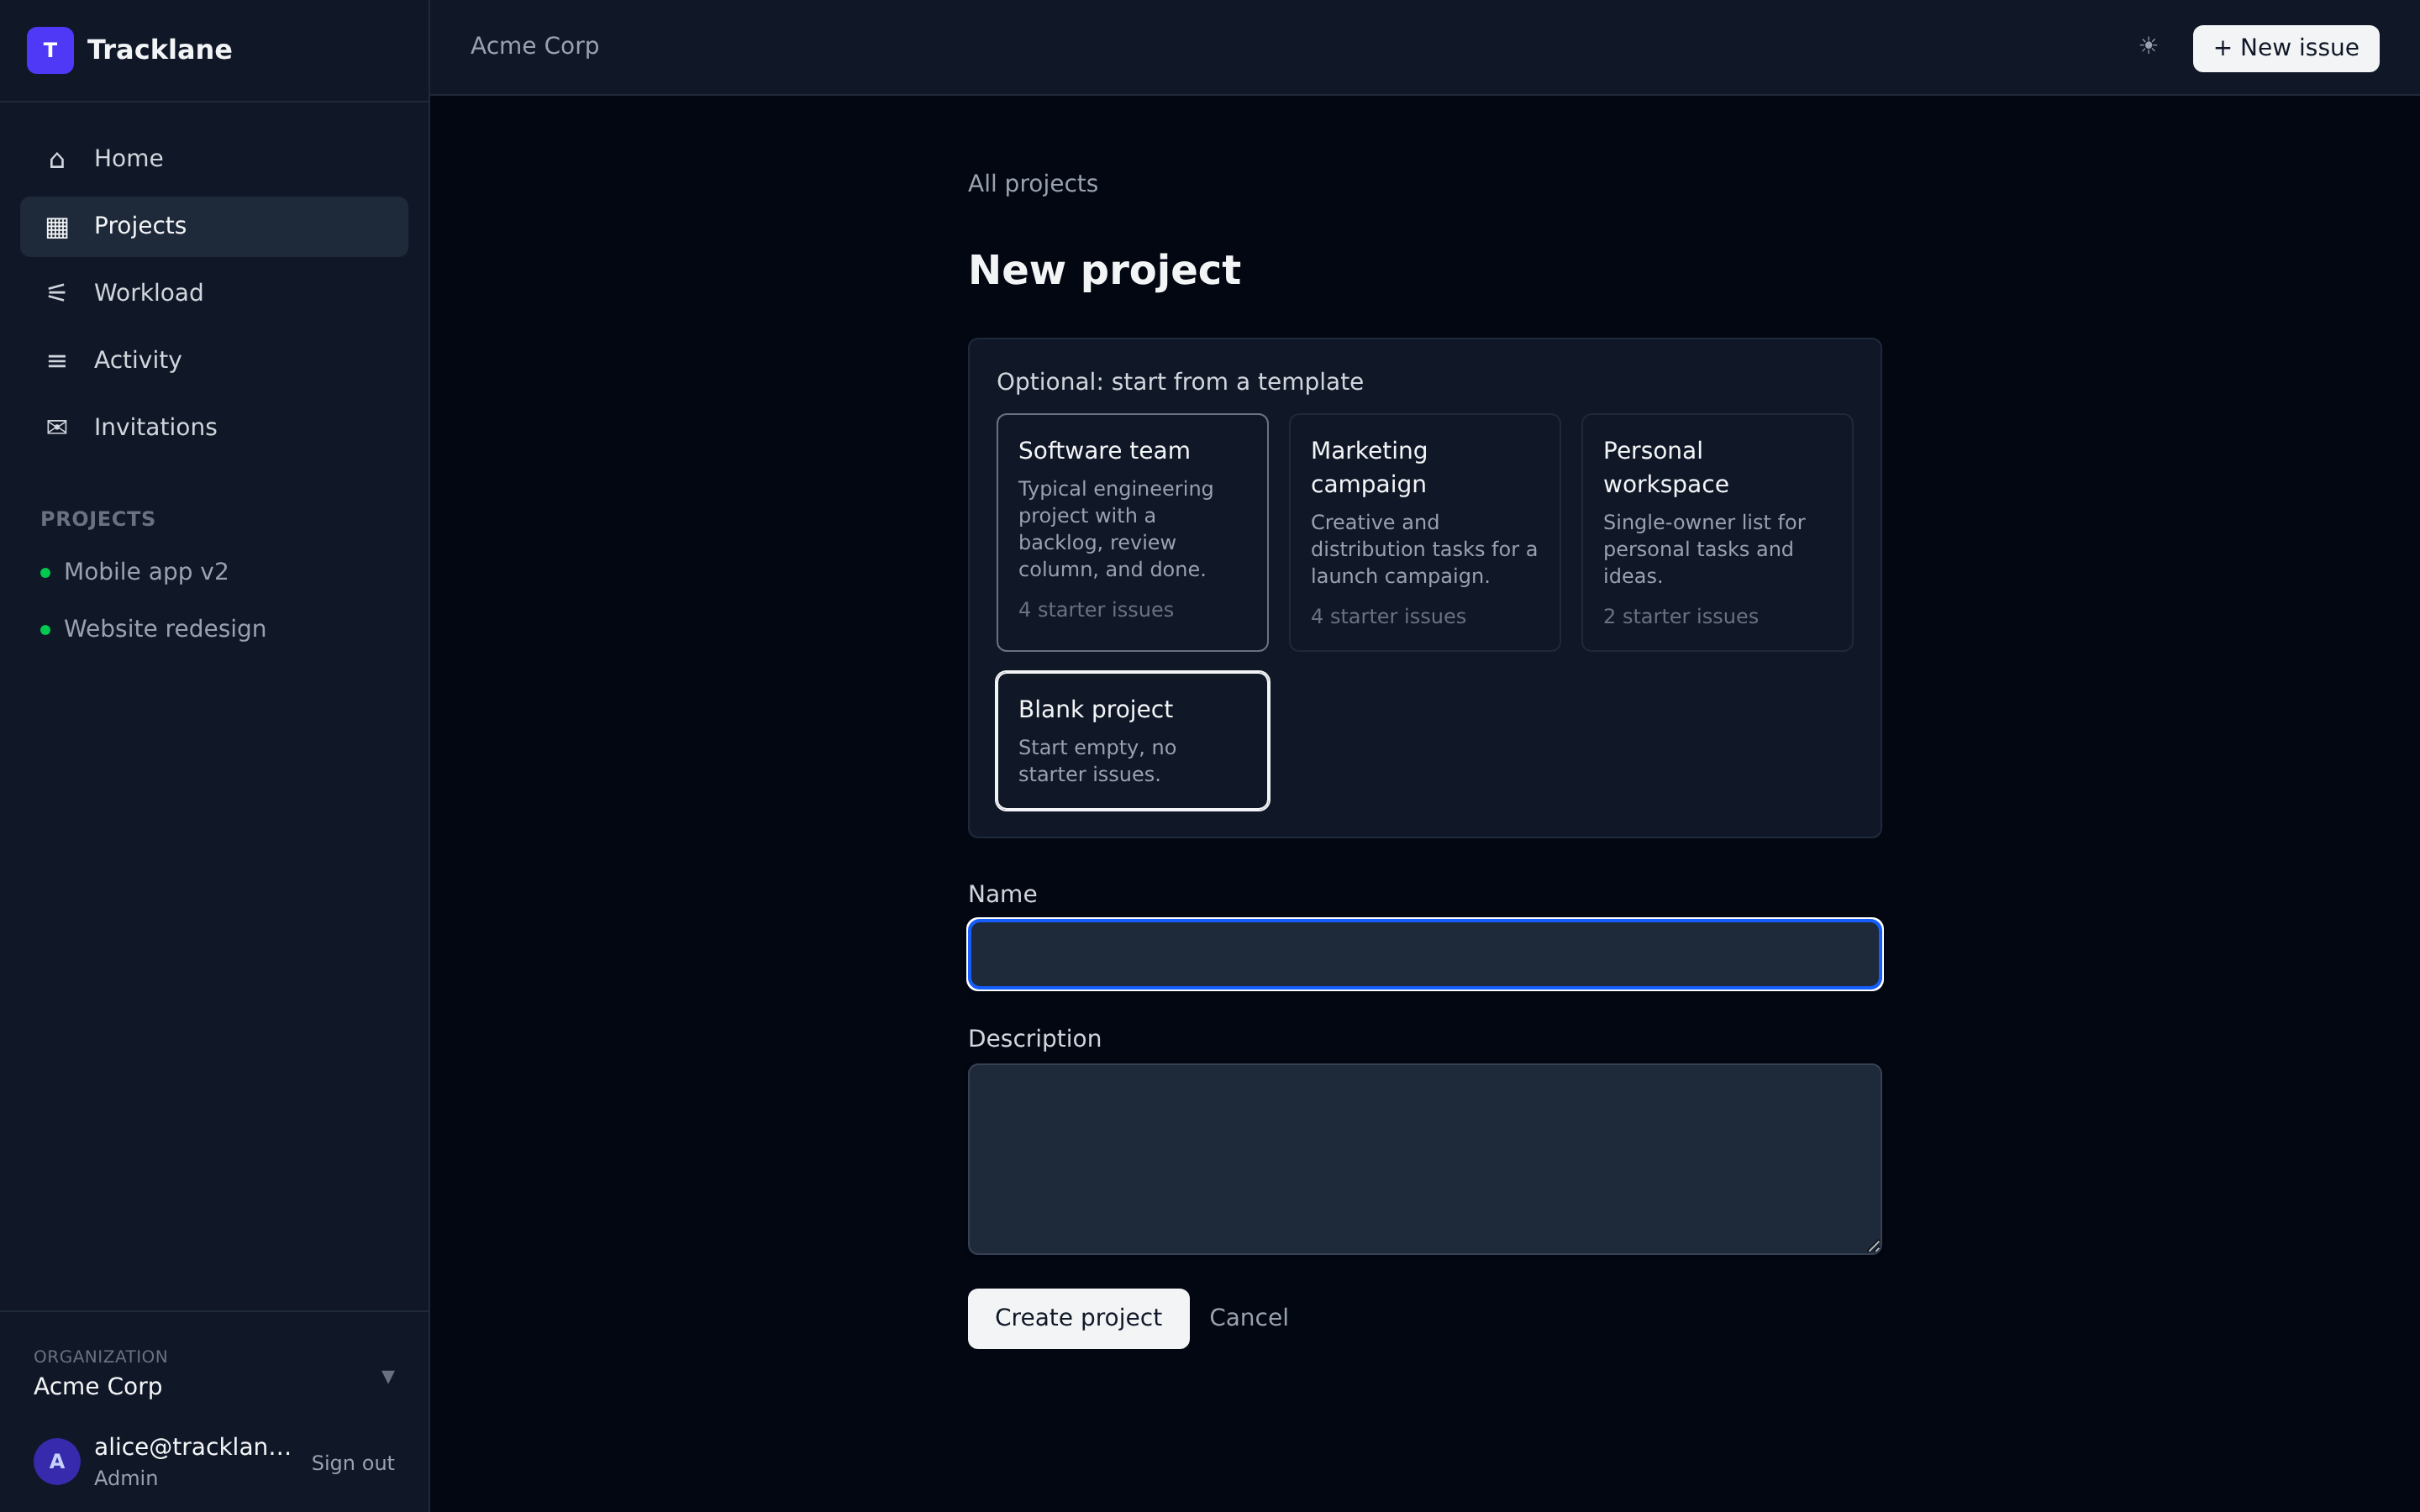Click the alice@tracklan... email text
Screen dimensions: 2420x1512
192,1447
